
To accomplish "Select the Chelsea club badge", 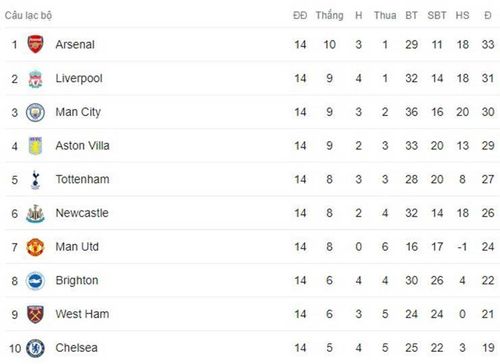I will [x=35, y=348].
